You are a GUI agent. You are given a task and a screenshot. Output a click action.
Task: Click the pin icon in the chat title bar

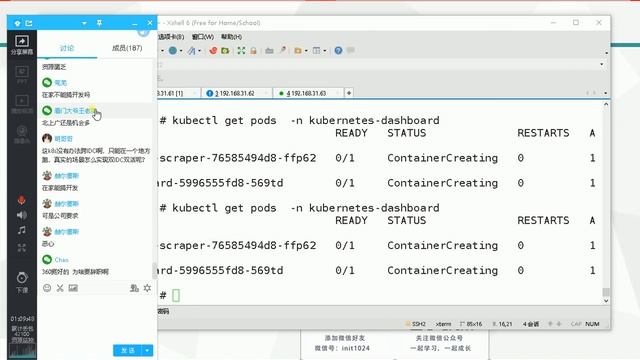[x=99, y=23]
